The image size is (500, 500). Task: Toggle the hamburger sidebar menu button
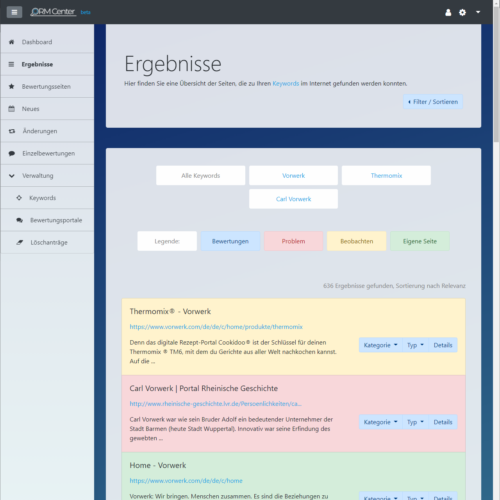point(14,12)
